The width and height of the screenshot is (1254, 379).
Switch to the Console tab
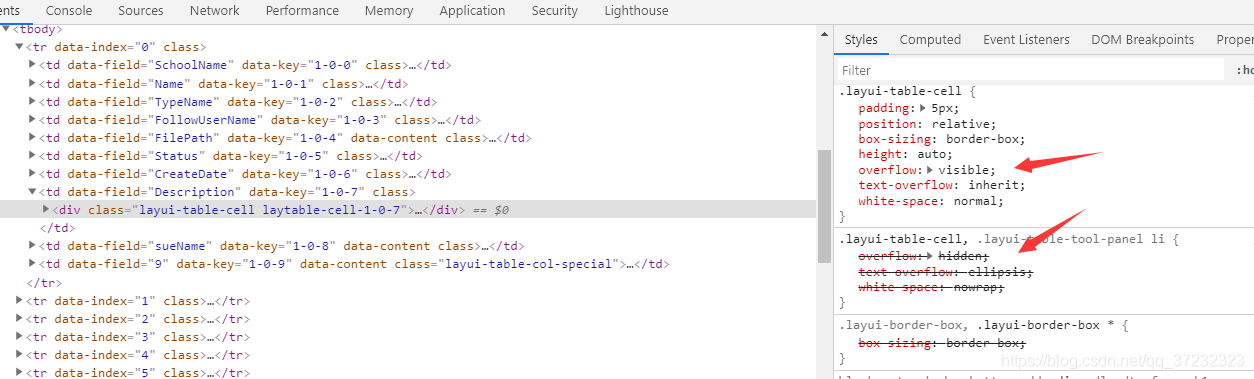point(69,10)
